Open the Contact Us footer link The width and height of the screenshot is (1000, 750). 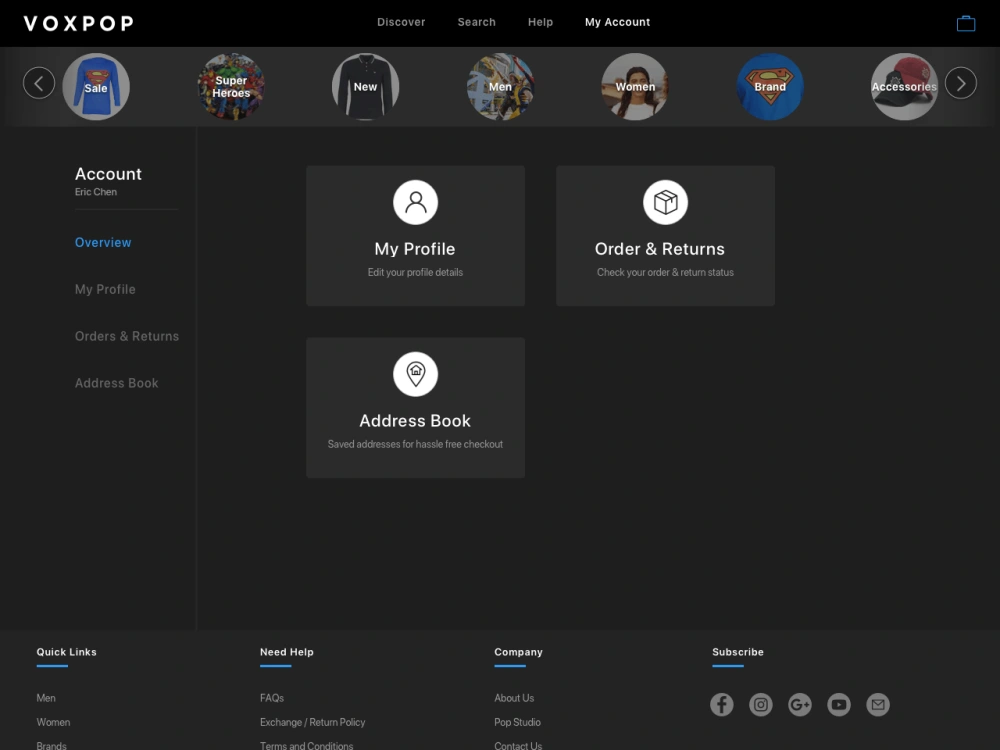(x=518, y=746)
